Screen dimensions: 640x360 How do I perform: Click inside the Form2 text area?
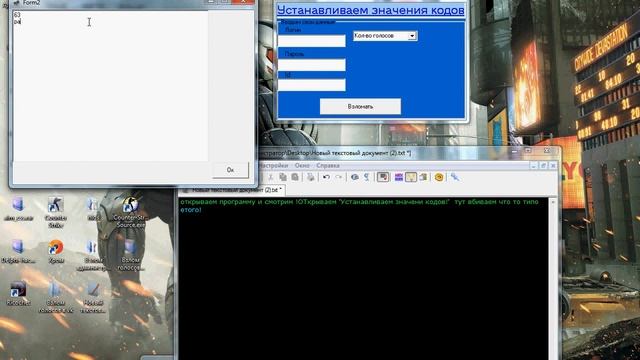point(110,86)
